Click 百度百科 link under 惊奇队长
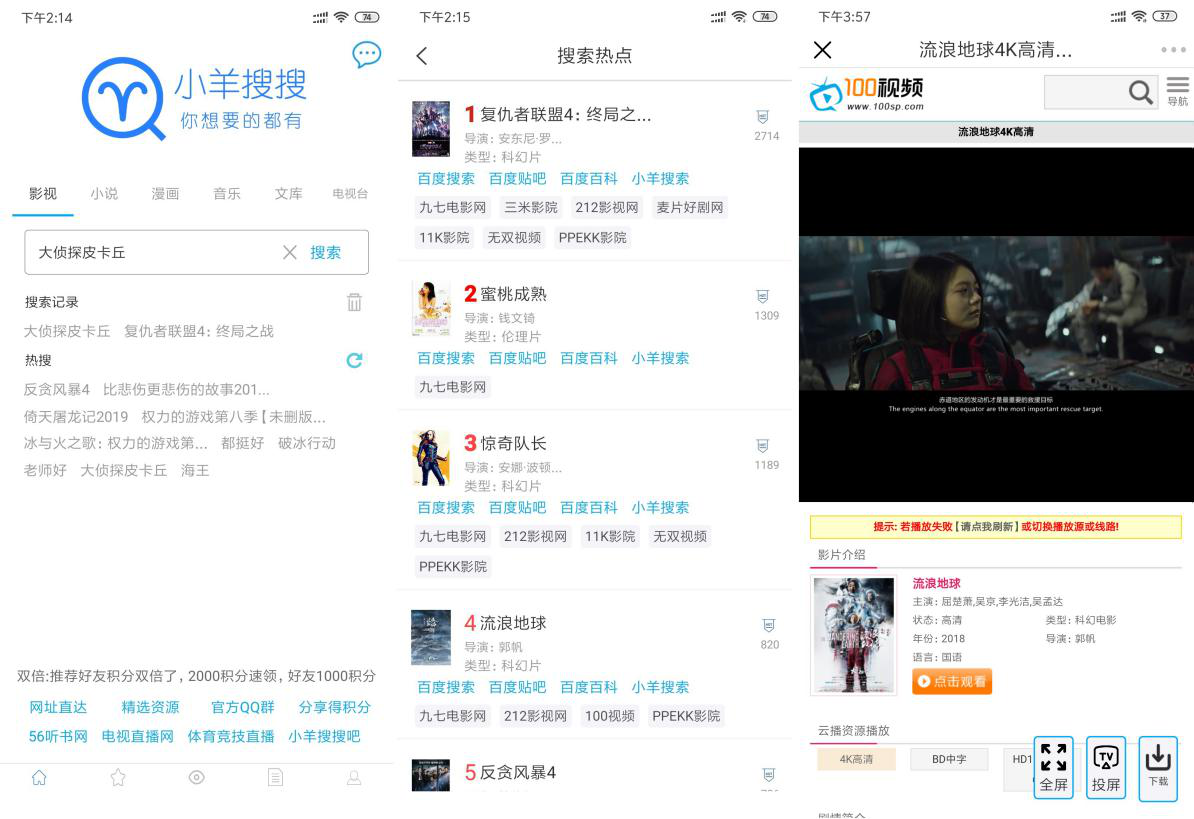 589,508
